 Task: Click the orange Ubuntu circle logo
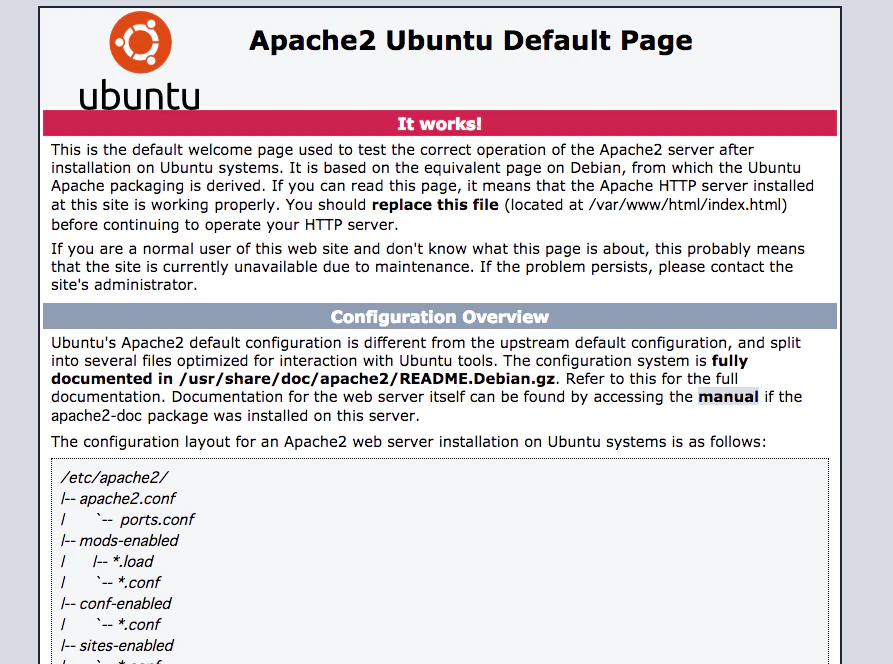[x=141, y=42]
